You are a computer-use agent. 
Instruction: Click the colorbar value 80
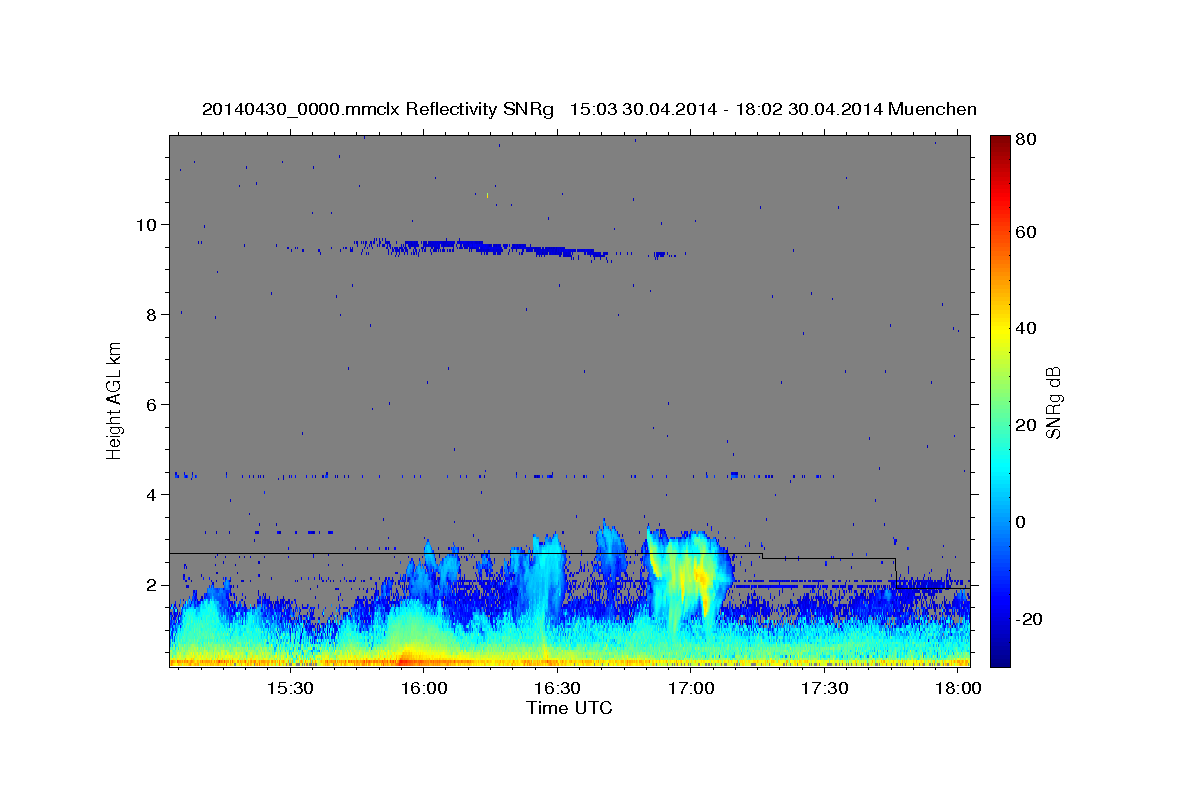pos(1028,140)
